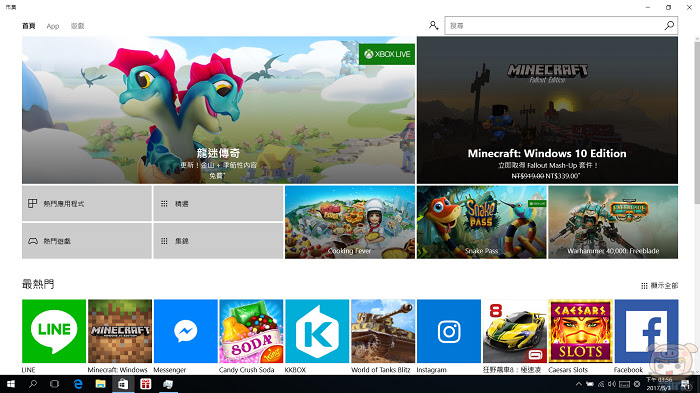This screenshot has height=393, width=700.
Task: Open File Explorer from the taskbar
Action: 100,384
